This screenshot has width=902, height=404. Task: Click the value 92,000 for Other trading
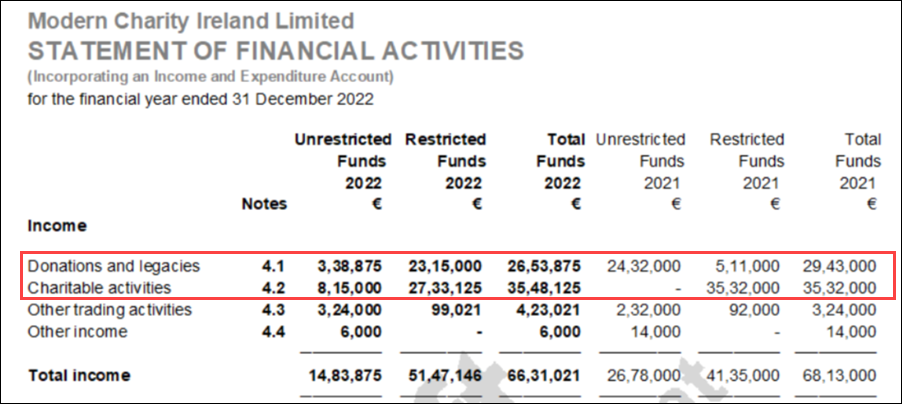click(x=755, y=310)
